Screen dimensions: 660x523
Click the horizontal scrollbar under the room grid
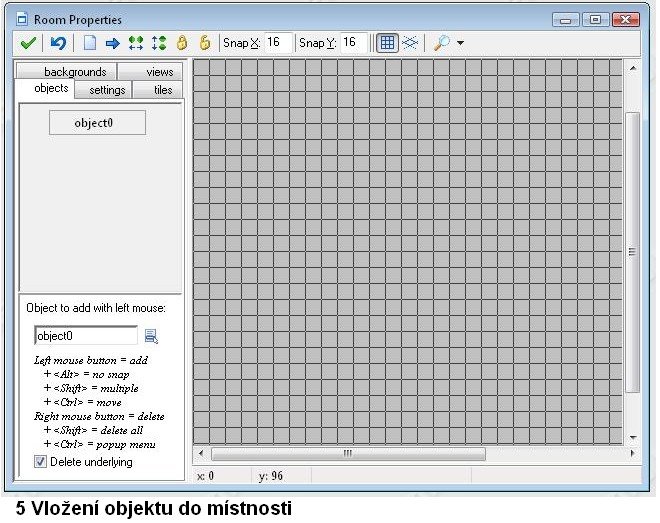(x=347, y=453)
